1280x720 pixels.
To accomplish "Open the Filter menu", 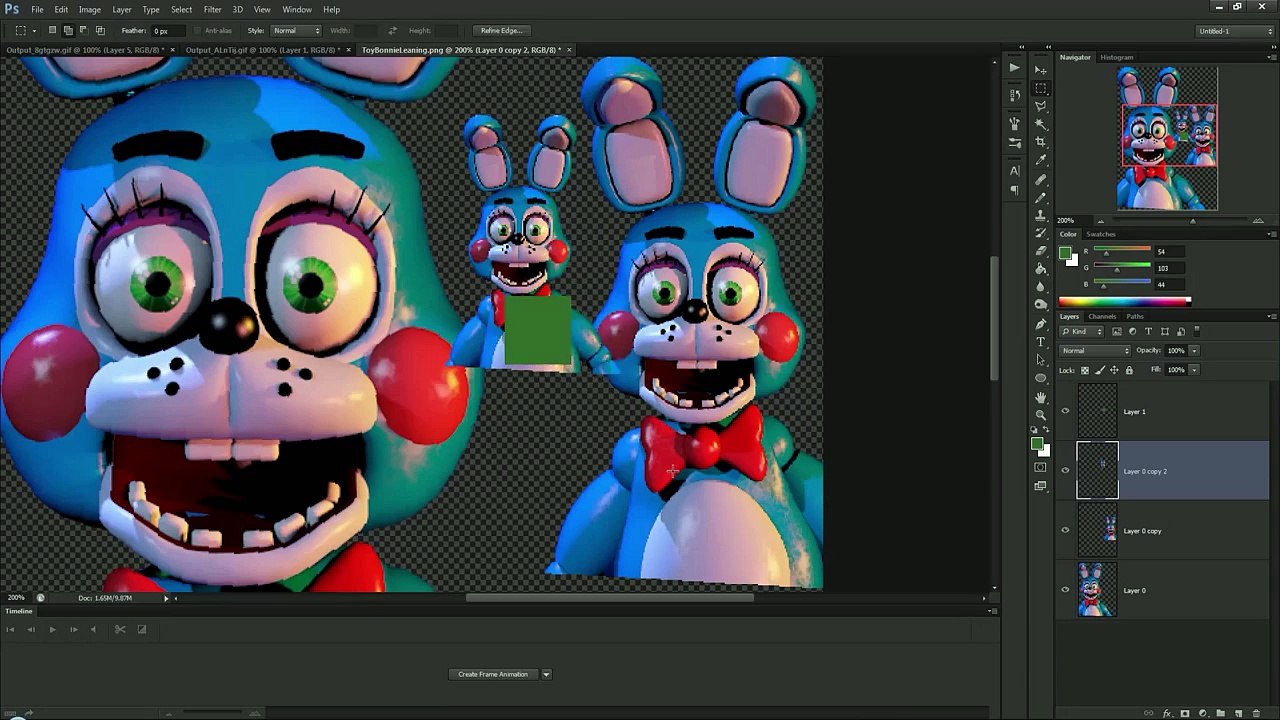I will coord(212,9).
